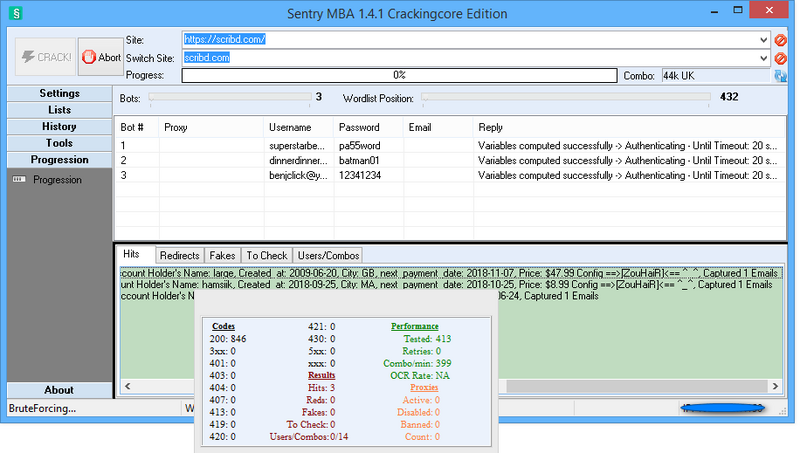Switch to the Redirects tab
This screenshot has height=453, width=800.
coord(180,256)
